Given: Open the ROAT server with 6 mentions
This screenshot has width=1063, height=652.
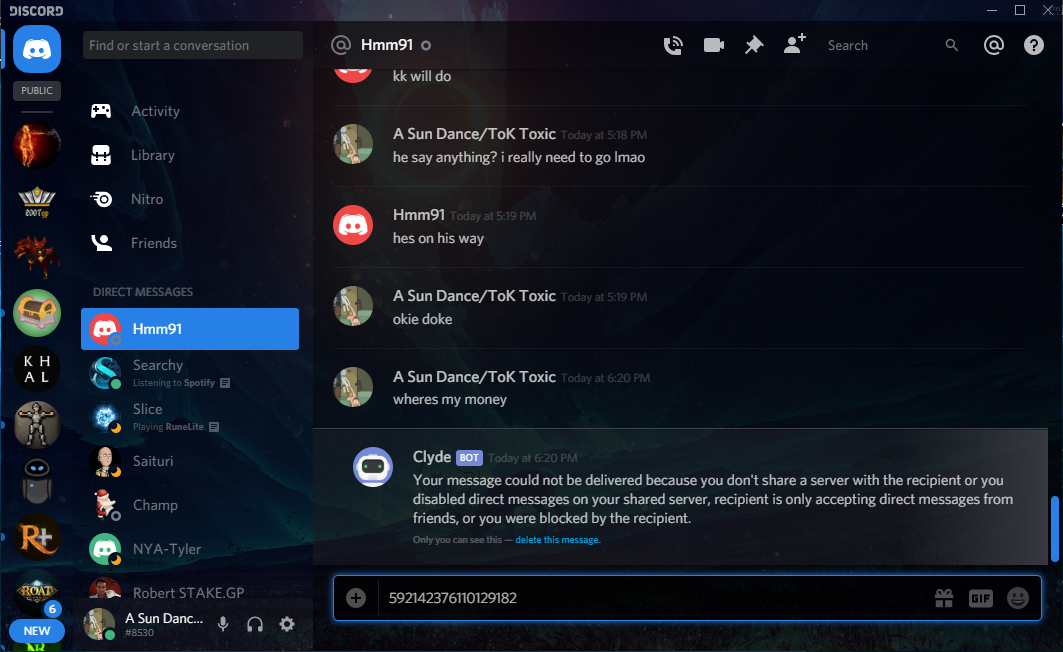Looking at the screenshot, I should 37,593.
